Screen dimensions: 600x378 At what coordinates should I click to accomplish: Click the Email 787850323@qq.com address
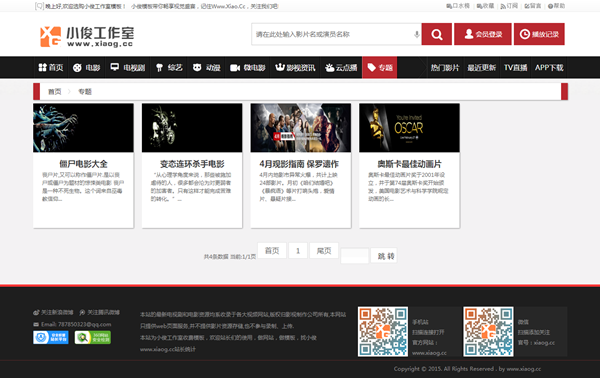tap(72, 324)
